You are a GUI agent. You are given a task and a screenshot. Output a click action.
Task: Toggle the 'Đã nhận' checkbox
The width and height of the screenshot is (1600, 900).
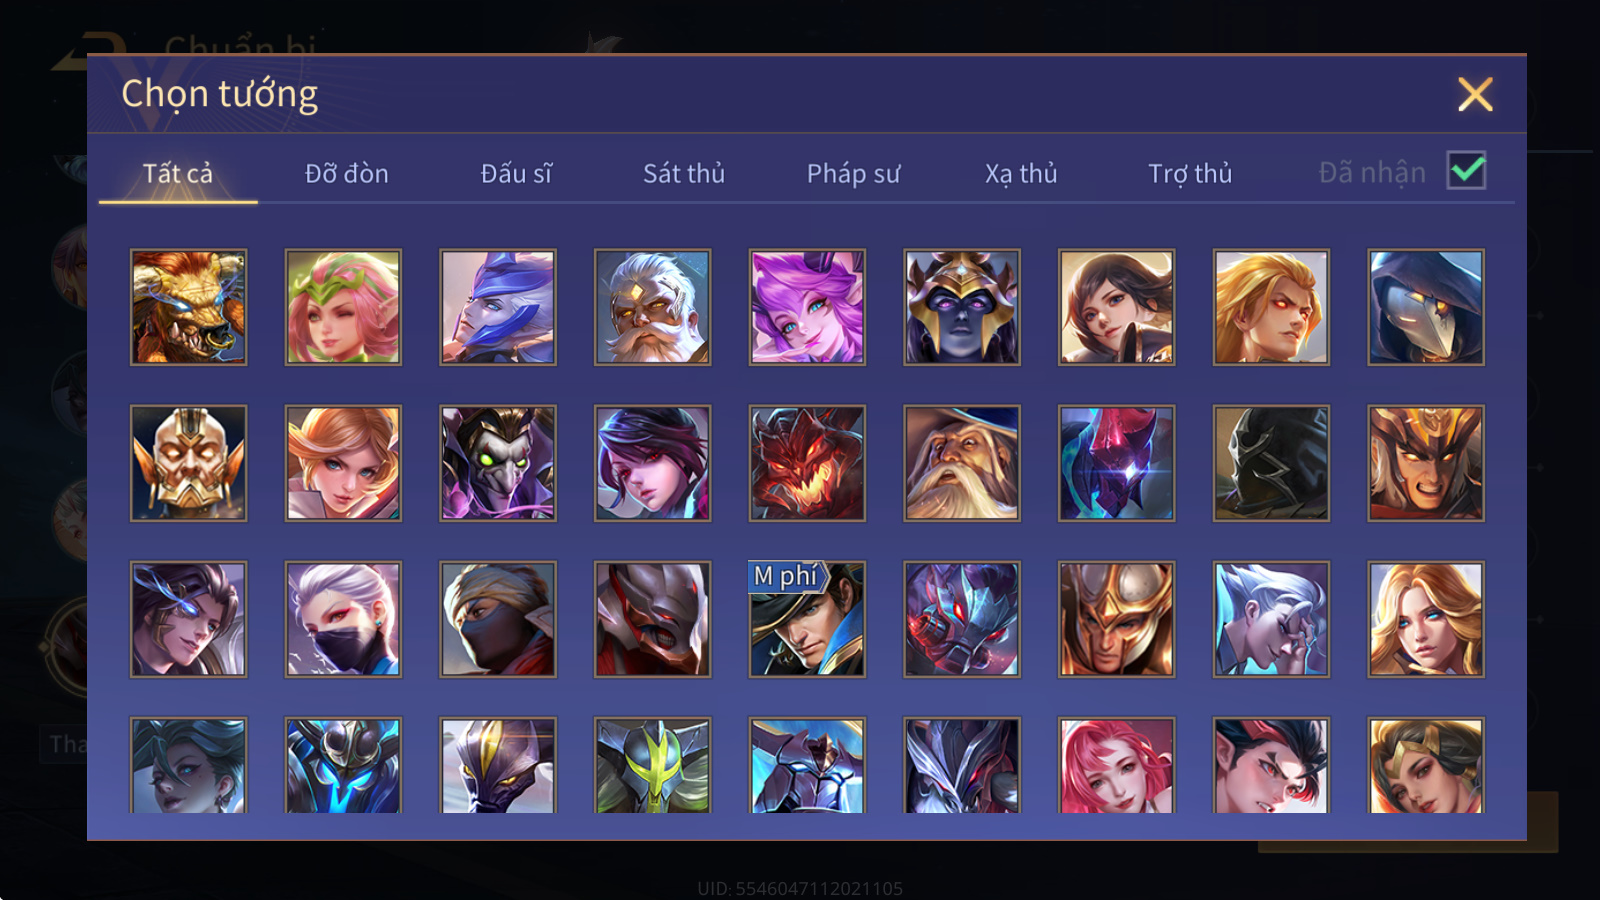[1467, 170]
